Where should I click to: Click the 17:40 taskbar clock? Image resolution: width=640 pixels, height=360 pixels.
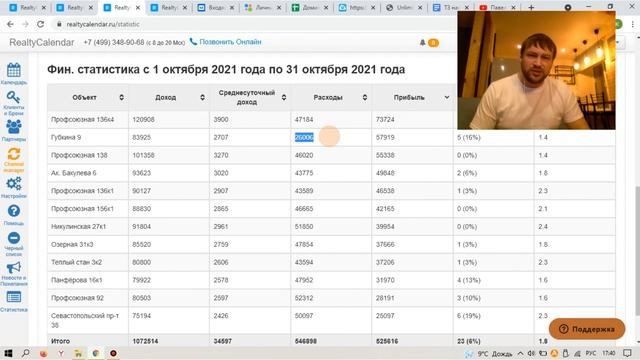[609, 353]
